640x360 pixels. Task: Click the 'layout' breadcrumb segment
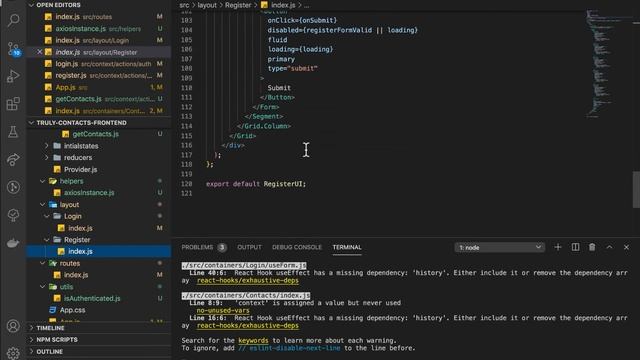(x=207, y=5)
